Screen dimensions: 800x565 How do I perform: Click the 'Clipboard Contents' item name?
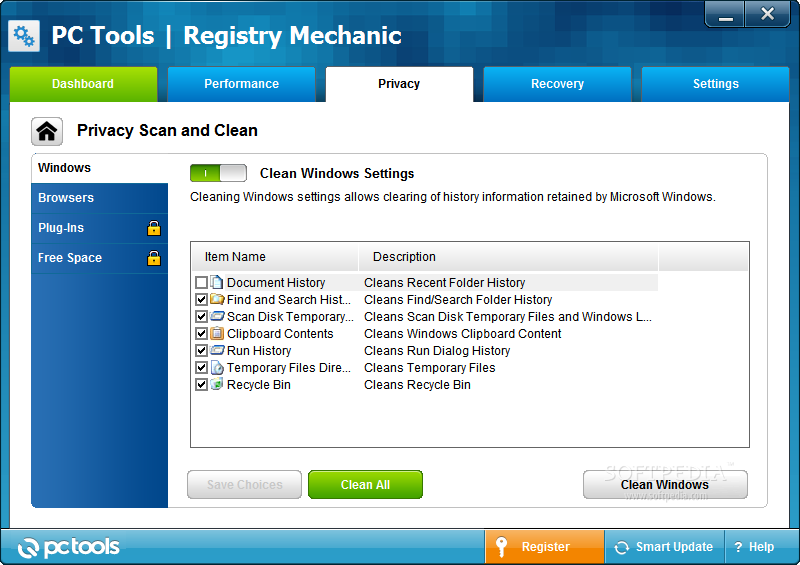pos(280,334)
